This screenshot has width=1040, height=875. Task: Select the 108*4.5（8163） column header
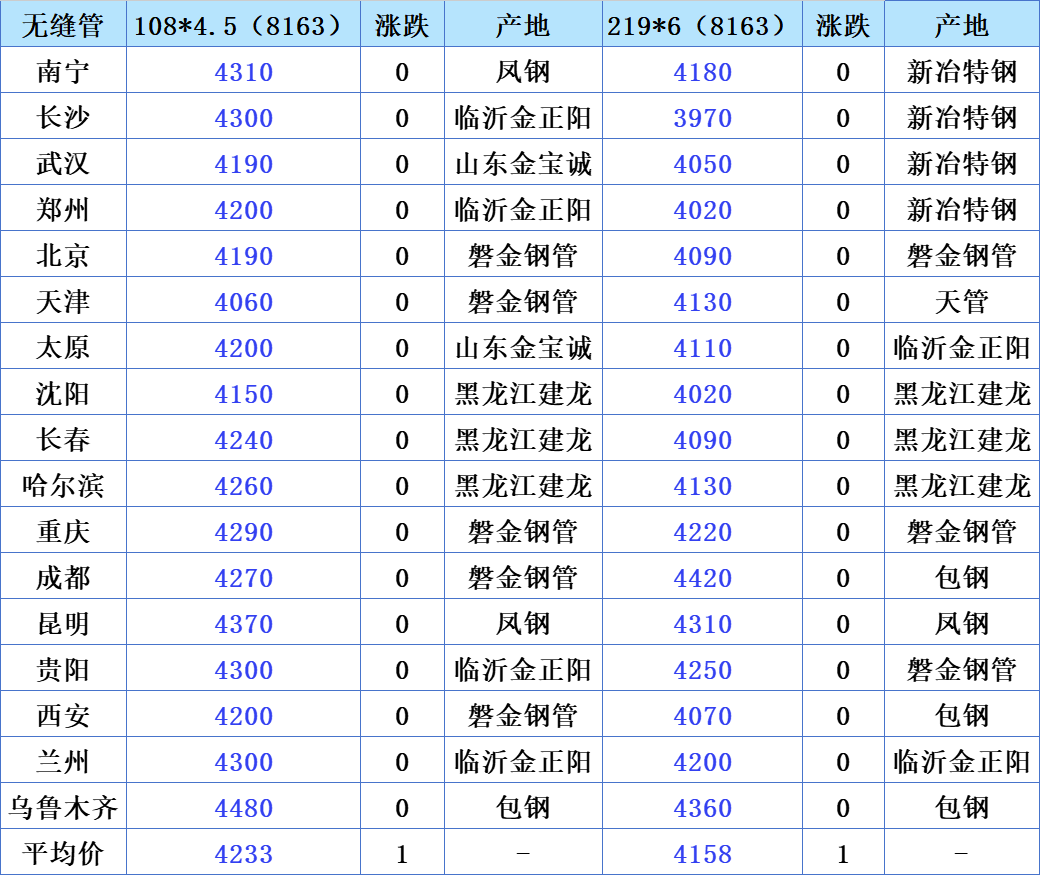(243, 26)
